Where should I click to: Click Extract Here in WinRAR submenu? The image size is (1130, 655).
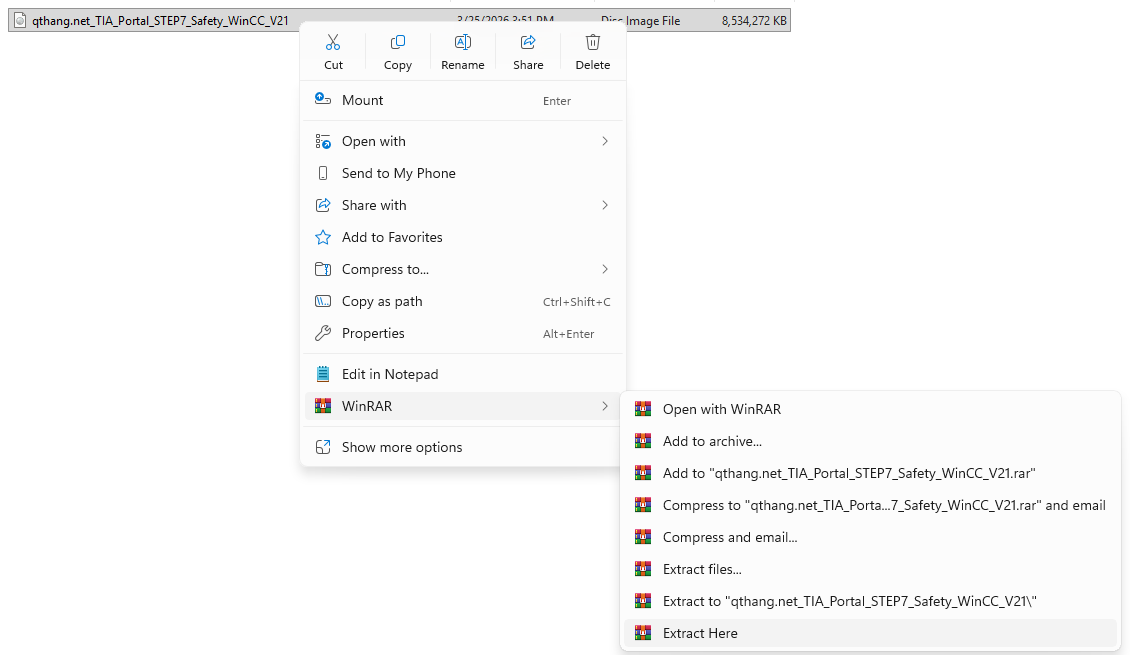(x=700, y=633)
